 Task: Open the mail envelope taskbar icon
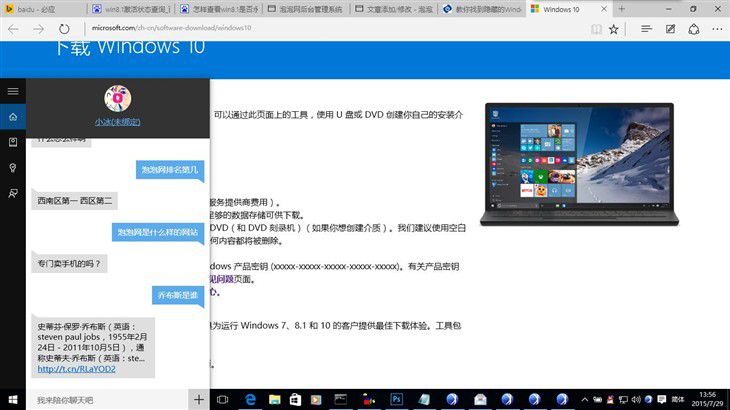pos(480,399)
